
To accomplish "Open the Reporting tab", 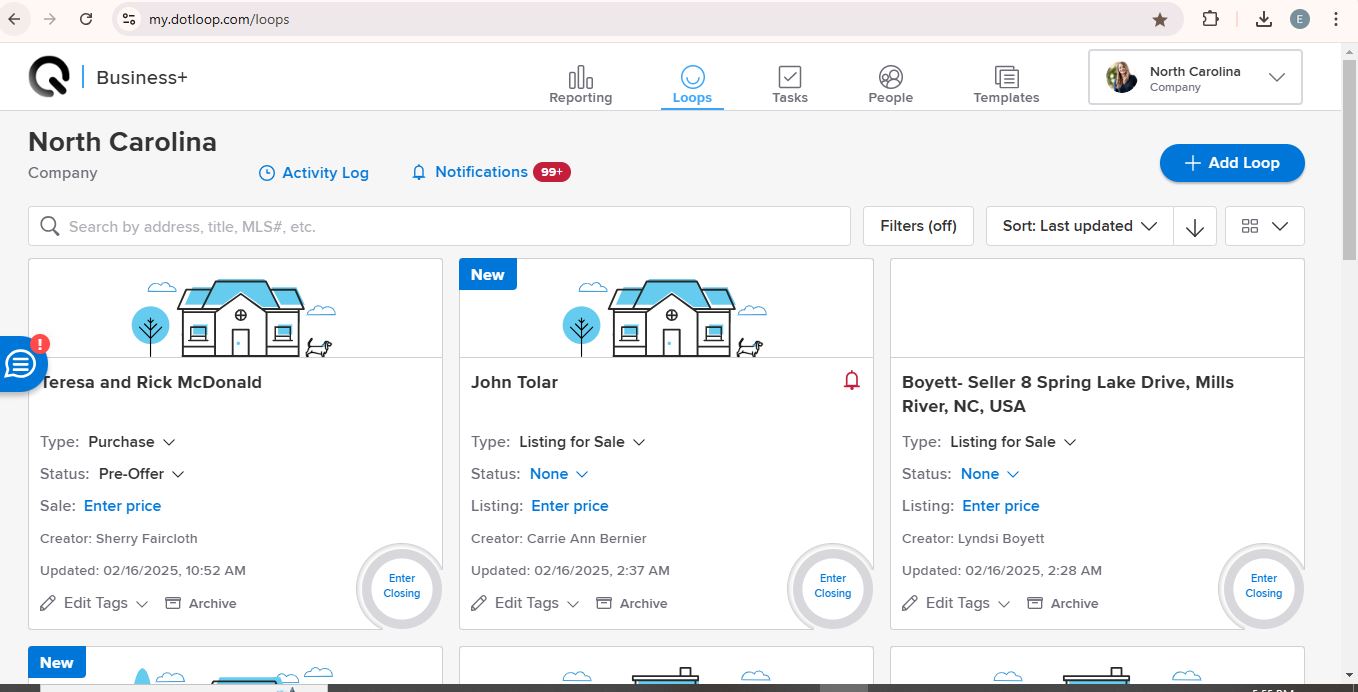I will [580, 85].
